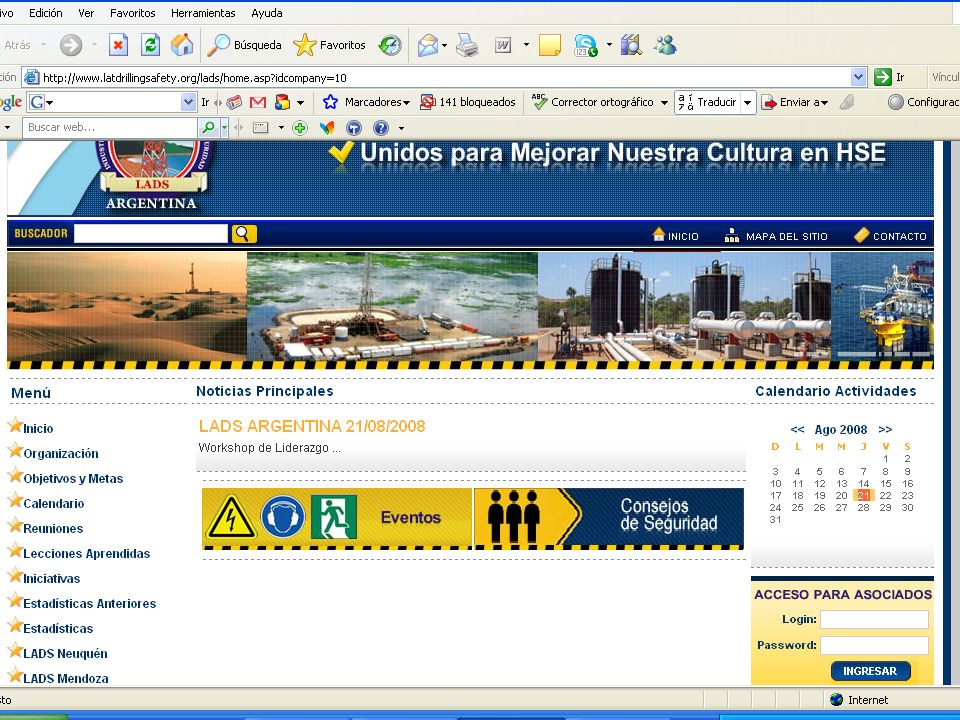Screen dimensions: 960x720
Task: Open the LADS ARGENTINA 21/08/2008 news item
Action: (312, 426)
